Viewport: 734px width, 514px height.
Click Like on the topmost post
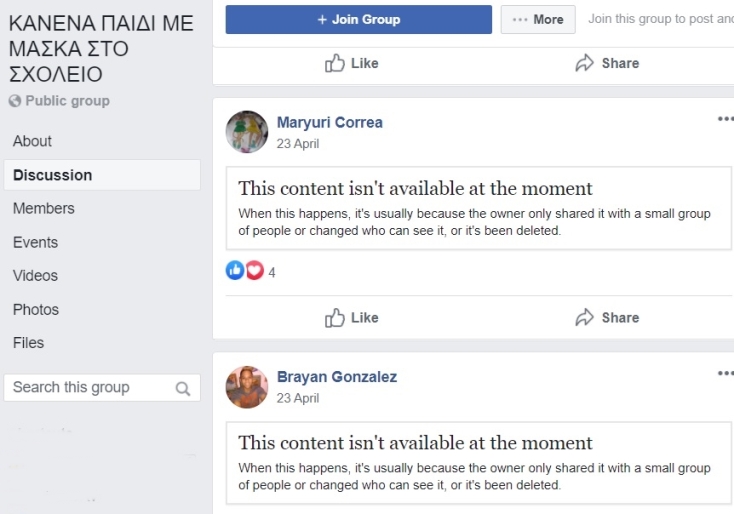352,63
